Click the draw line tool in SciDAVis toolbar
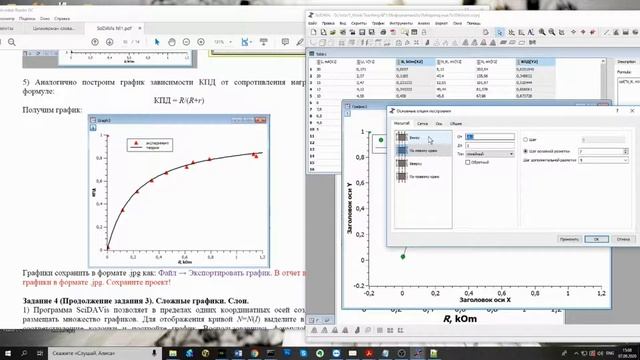 [606, 32]
